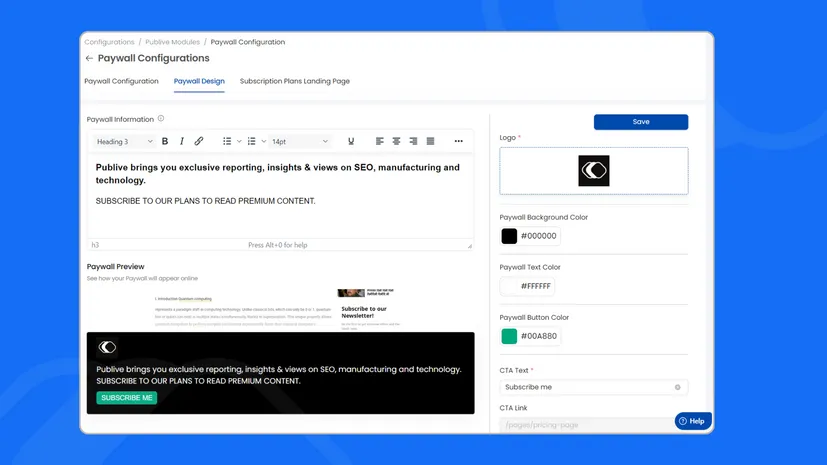The width and height of the screenshot is (827, 465).
Task: Expand the bullet list style options
Action: point(239,142)
